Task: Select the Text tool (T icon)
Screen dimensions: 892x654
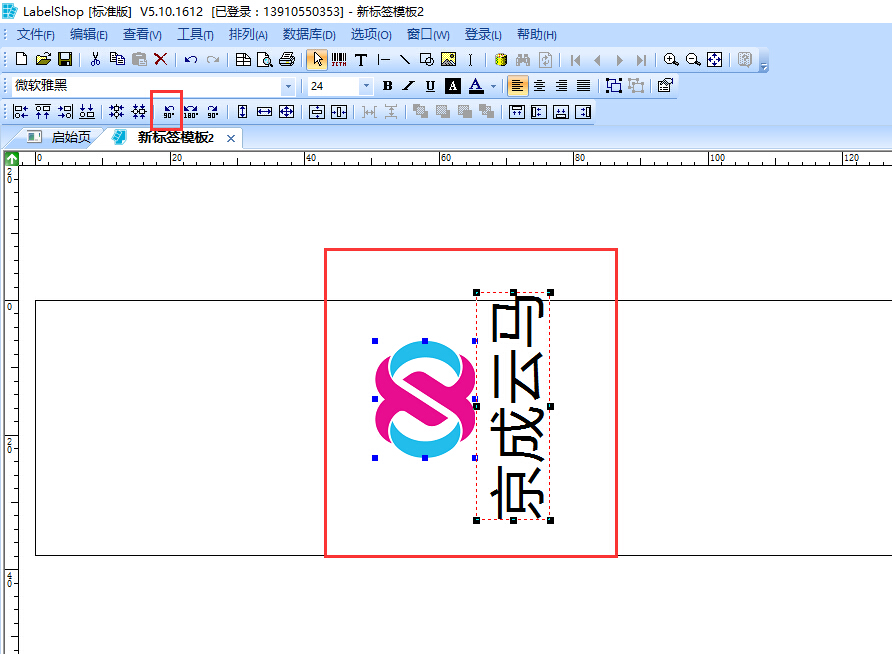Action: pyautogui.click(x=361, y=60)
